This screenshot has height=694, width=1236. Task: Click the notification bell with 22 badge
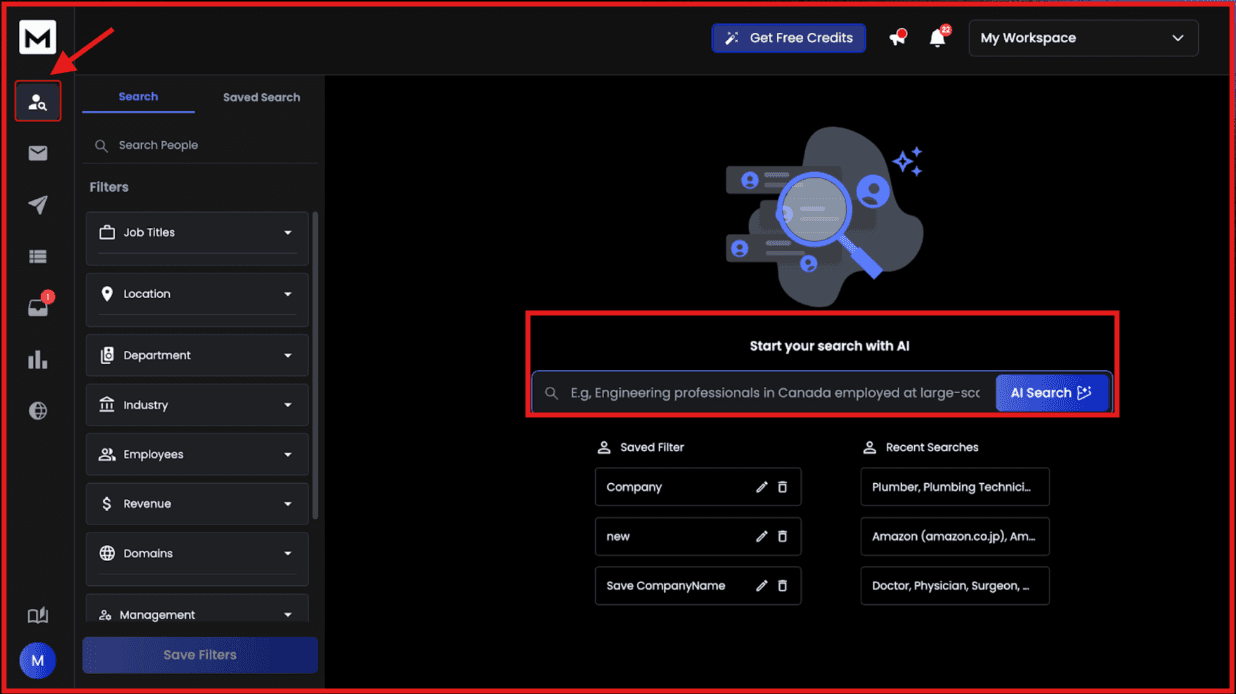pos(936,37)
